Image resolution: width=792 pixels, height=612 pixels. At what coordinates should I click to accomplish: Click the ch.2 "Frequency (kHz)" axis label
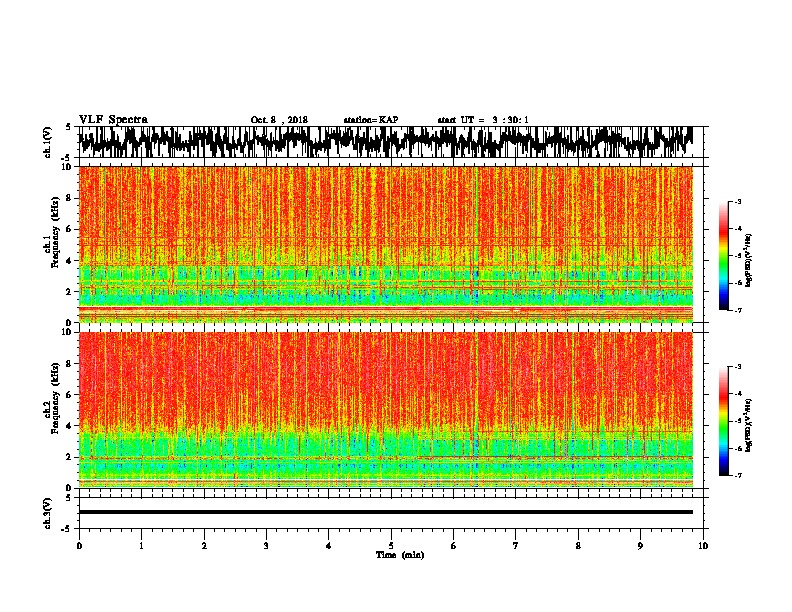[x=55, y=398]
